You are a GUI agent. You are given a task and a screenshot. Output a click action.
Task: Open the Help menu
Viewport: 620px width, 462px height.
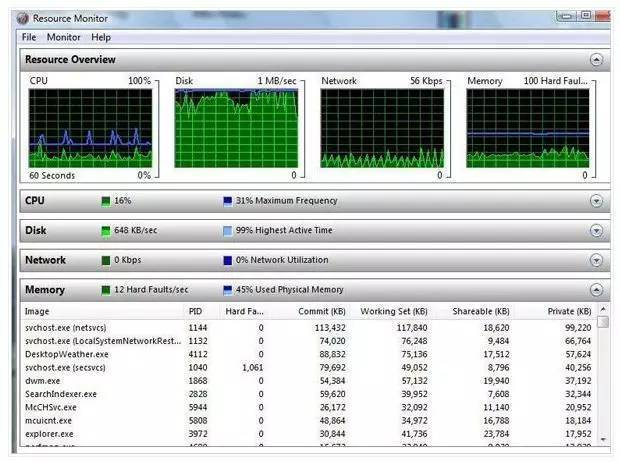click(101, 37)
